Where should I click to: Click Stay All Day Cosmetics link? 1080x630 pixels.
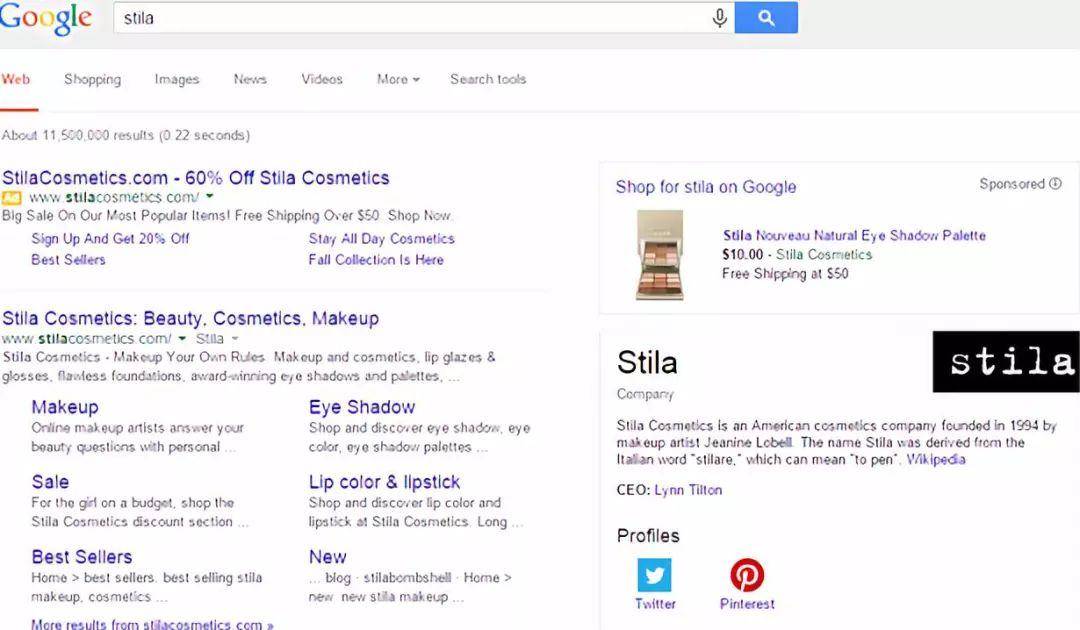click(x=382, y=238)
